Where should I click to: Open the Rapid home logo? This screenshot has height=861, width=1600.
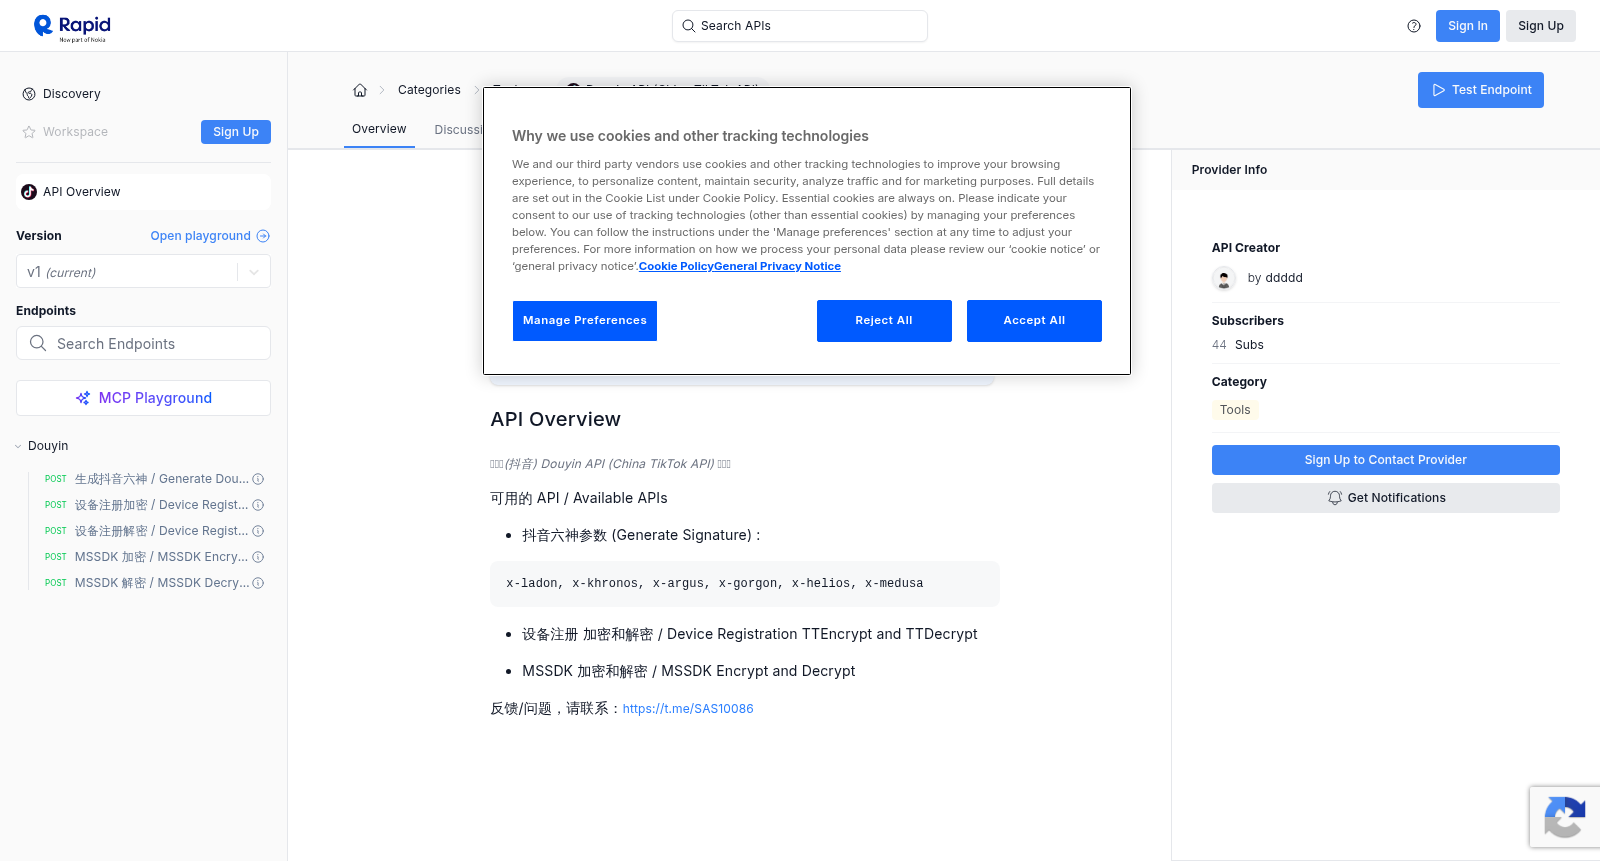[72, 27]
